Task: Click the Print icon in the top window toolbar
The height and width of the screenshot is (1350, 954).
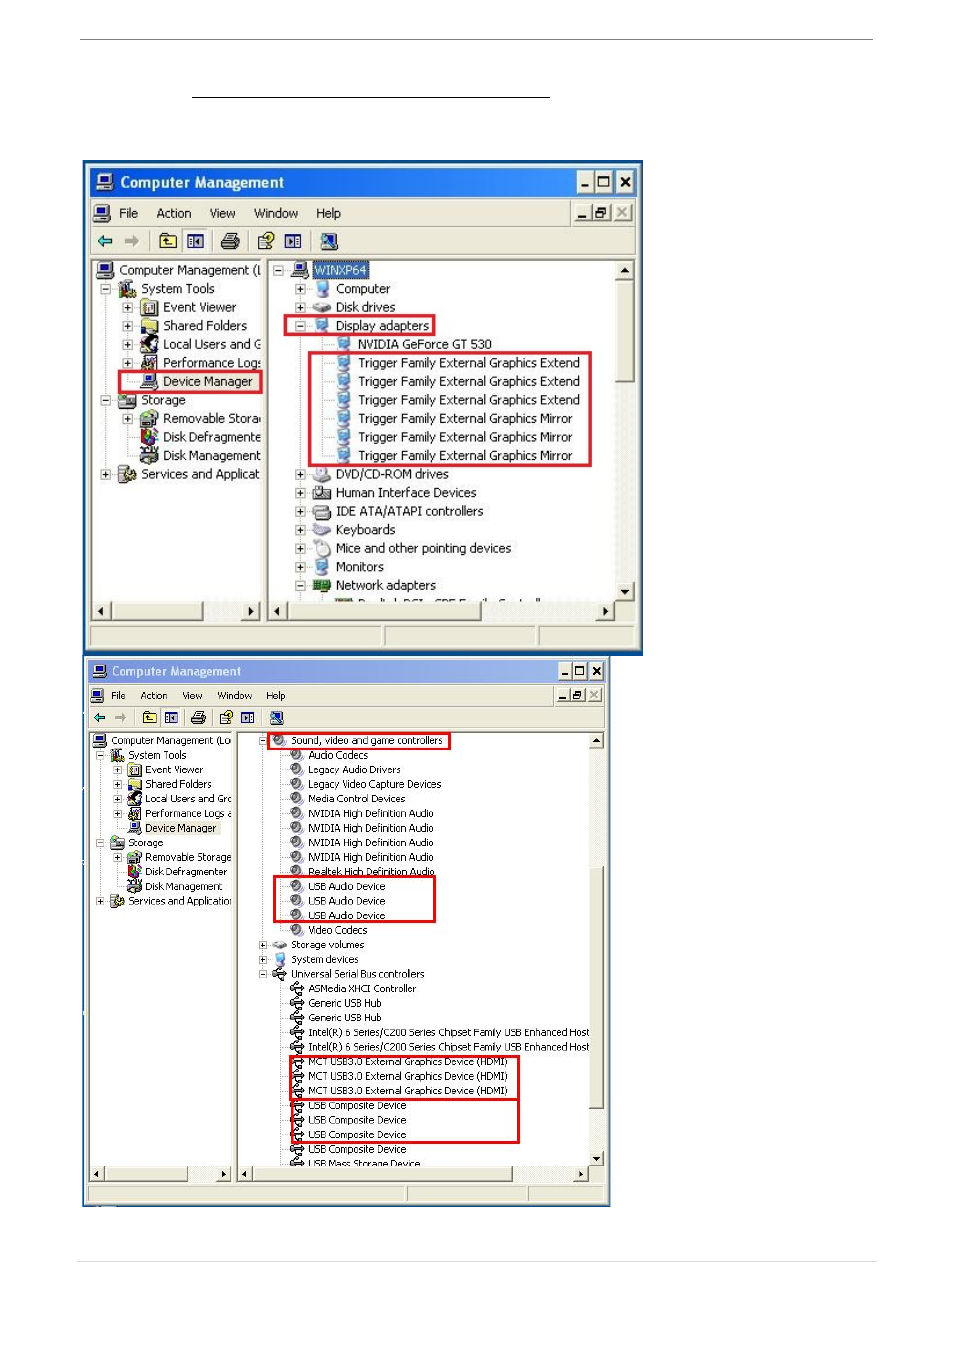Action: tap(230, 241)
